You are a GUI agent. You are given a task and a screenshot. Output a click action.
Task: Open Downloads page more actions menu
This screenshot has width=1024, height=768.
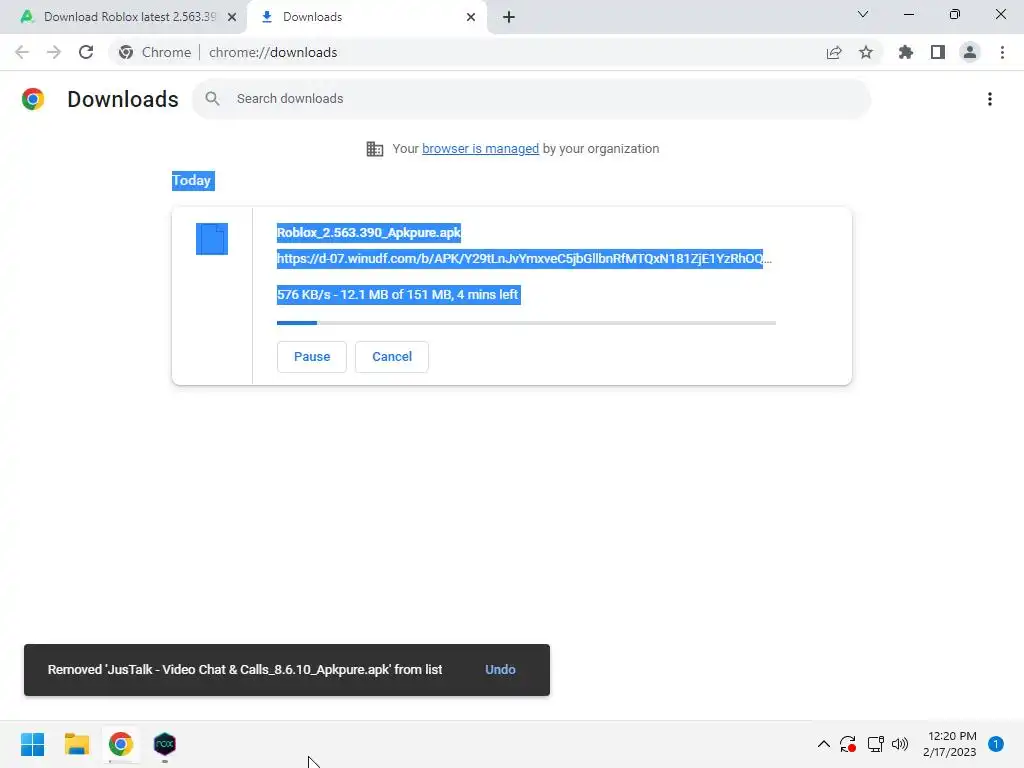[990, 99]
